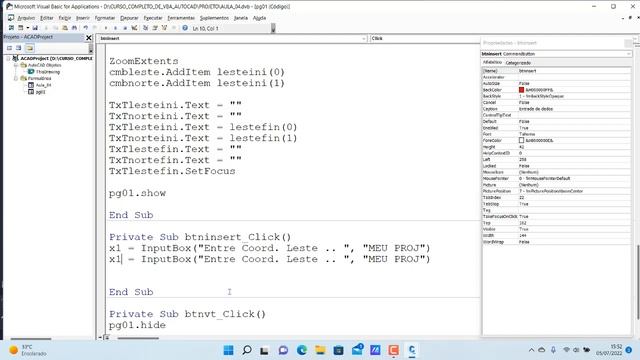Click View Object icon in Project panel
This screenshot has height=360, width=640.
click(x=19, y=48)
